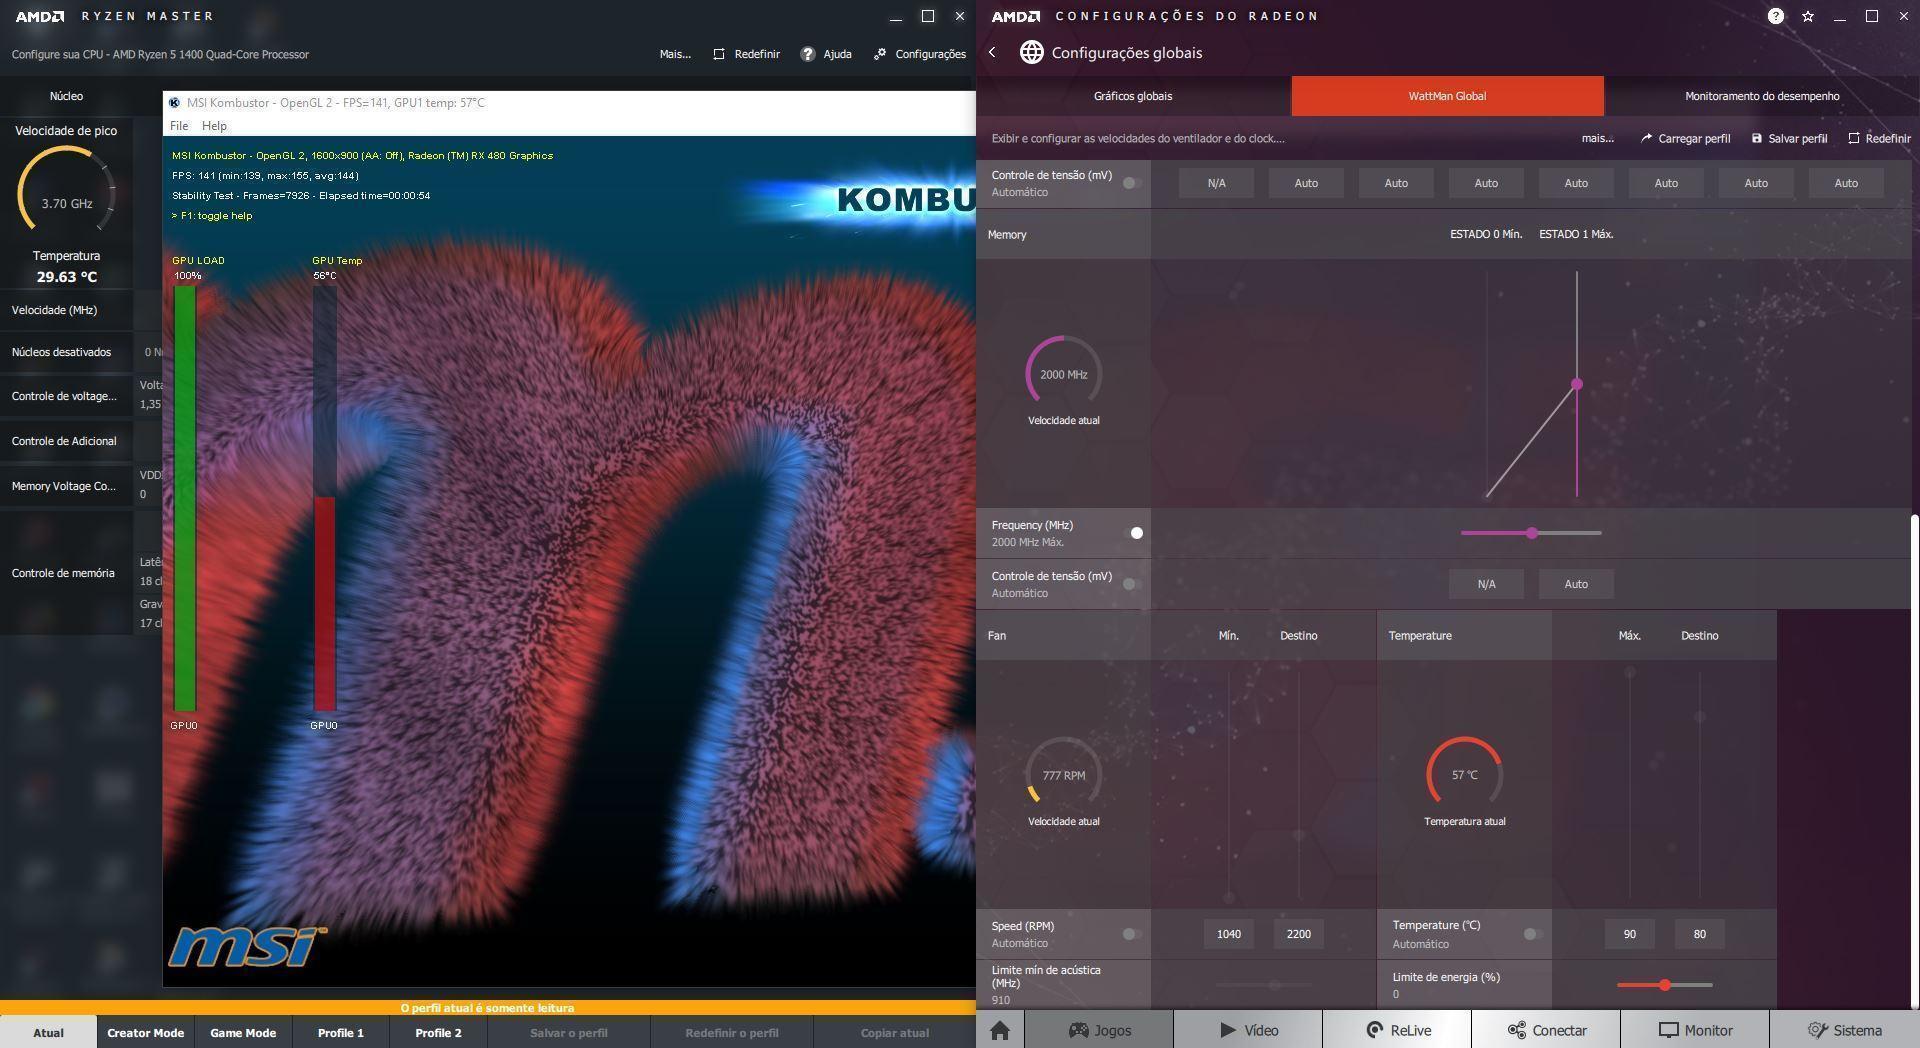1920x1048 pixels.
Task: Click the Radeon window vertical scrollbar
Action: click(x=1915, y=760)
